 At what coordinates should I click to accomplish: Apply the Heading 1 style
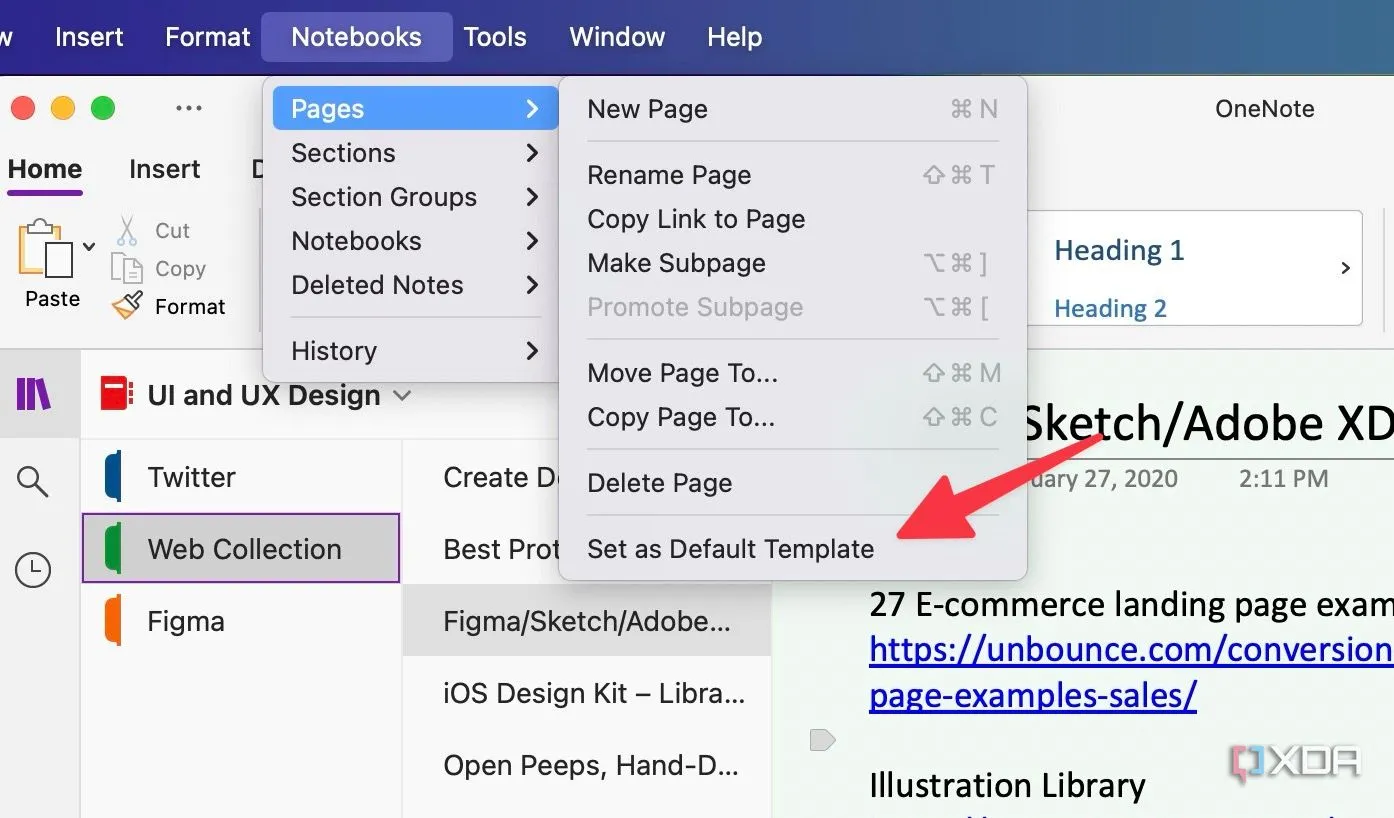point(1119,250)
